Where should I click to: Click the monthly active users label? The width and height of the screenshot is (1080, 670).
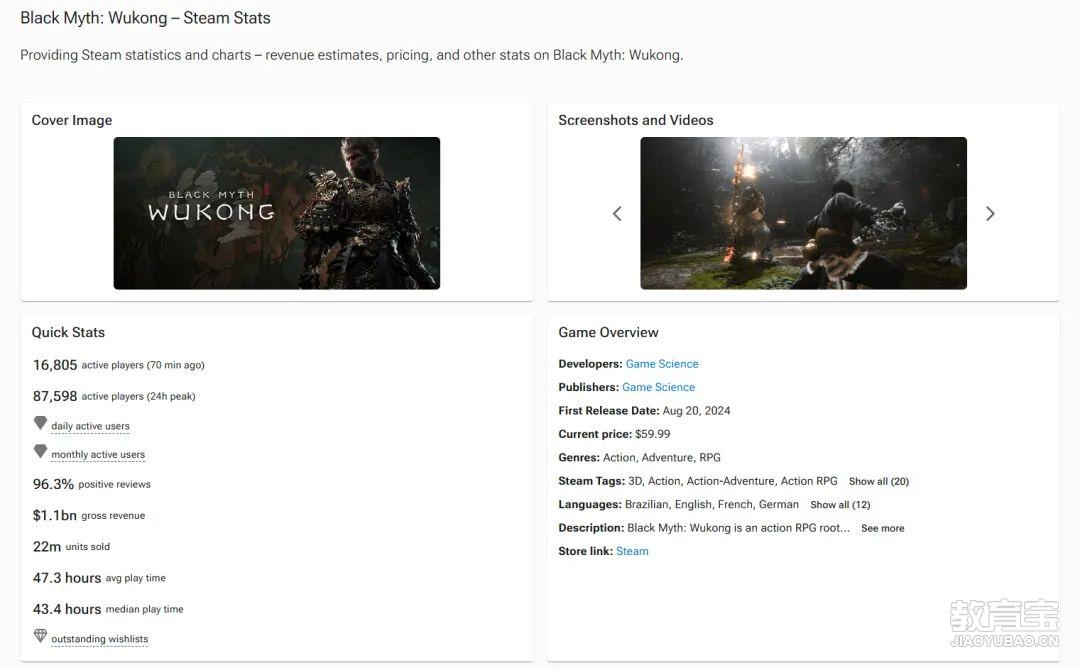coord(98,454)
